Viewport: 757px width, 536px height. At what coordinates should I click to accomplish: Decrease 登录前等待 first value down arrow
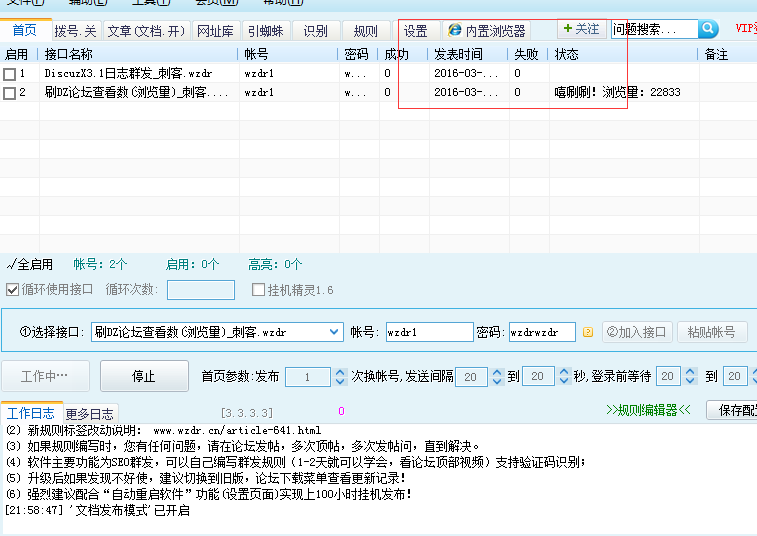point(690,381)
